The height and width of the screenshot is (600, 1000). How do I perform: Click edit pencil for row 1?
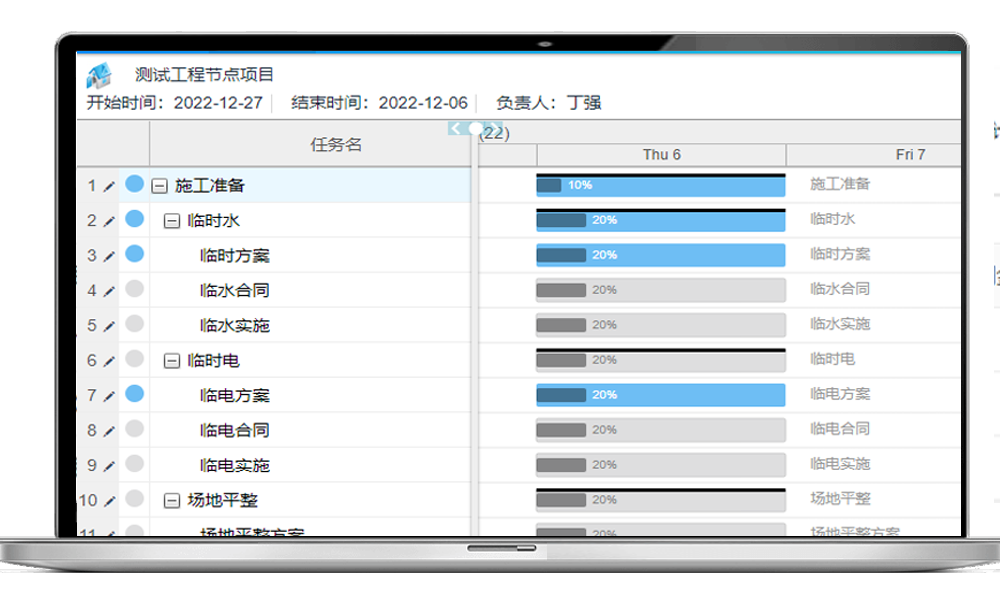point(109,186)
